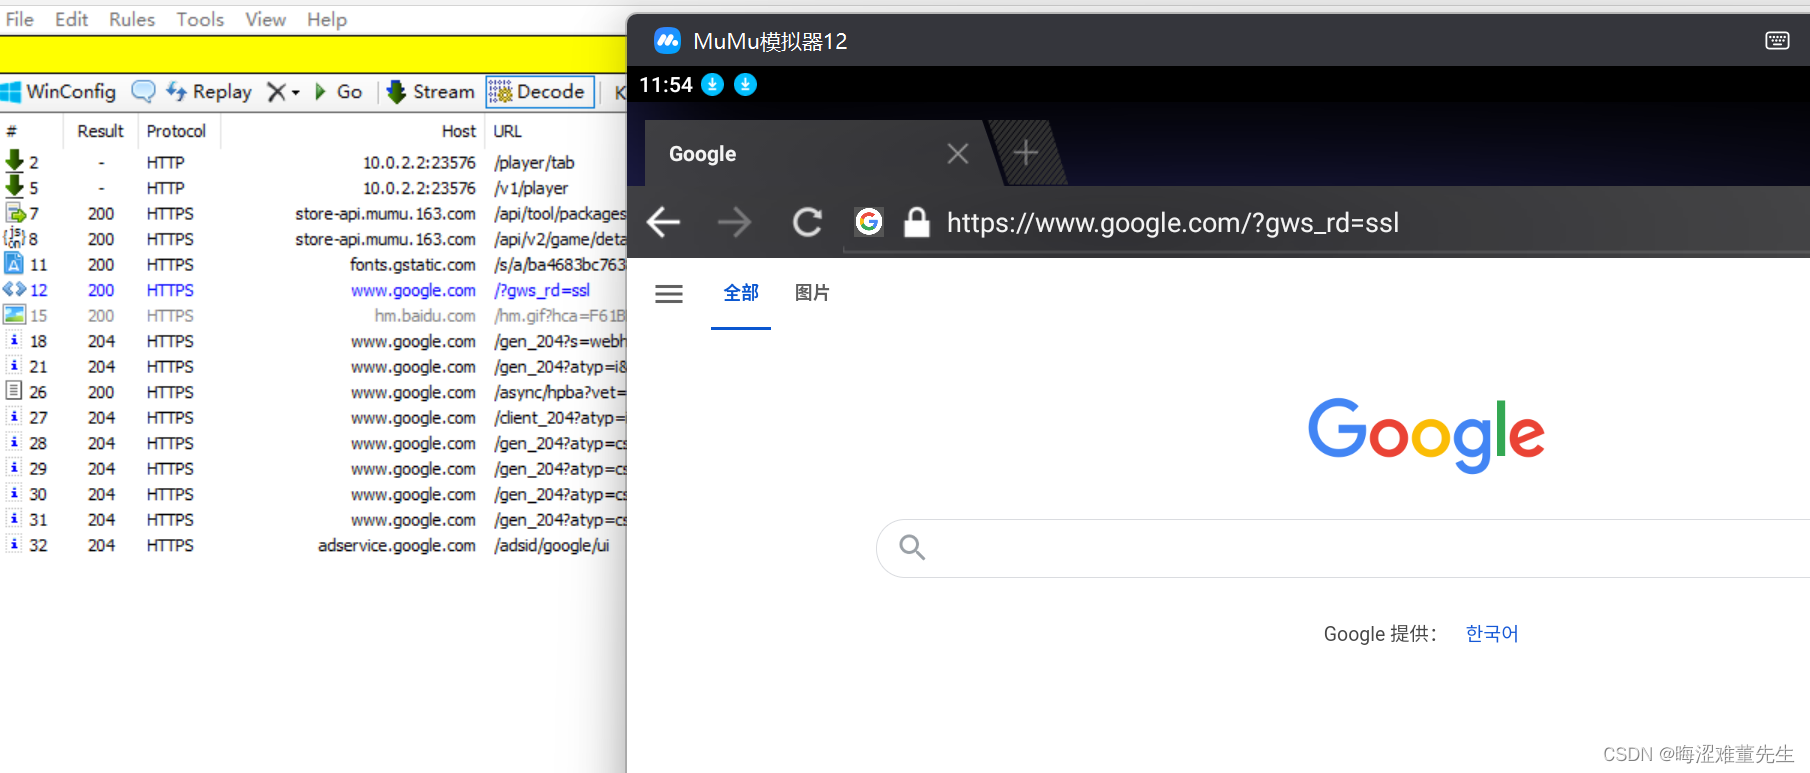Select the 全部 search tab

[x=741, y=293]
